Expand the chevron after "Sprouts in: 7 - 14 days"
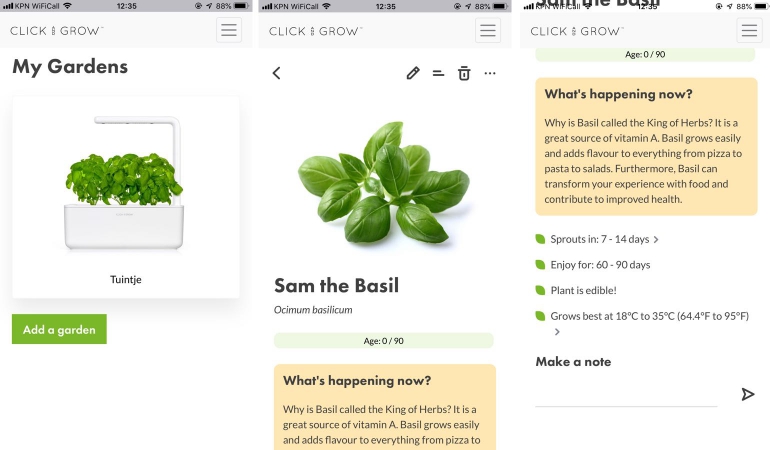Image resolution: width=770 pixels, height=450 pixels. [x=656, y=240]
